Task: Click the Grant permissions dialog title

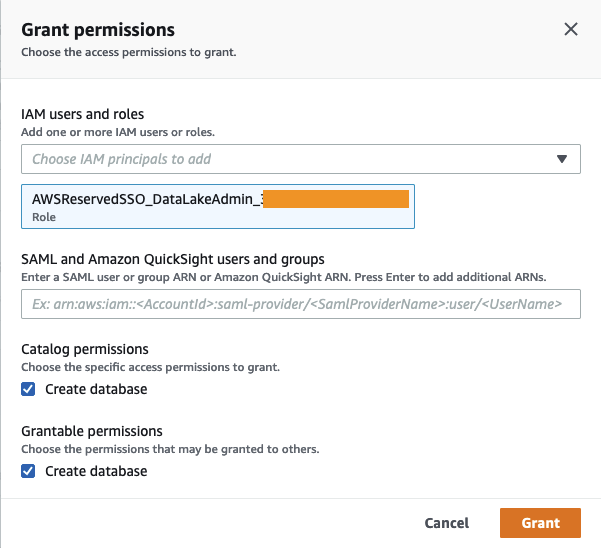Action: [98, 30]
